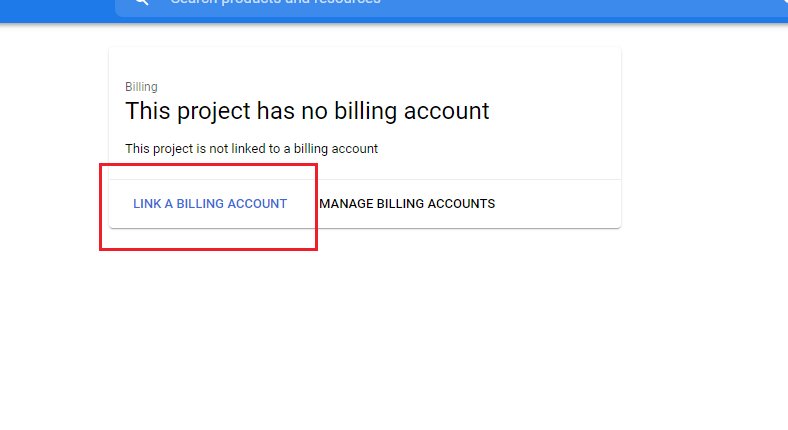This screenshot has width=788, height=430.
Task: Click empty space right of MANAGE BILLING ACCOUNTS
Action: pyautogui.click(x=560, y=204)
